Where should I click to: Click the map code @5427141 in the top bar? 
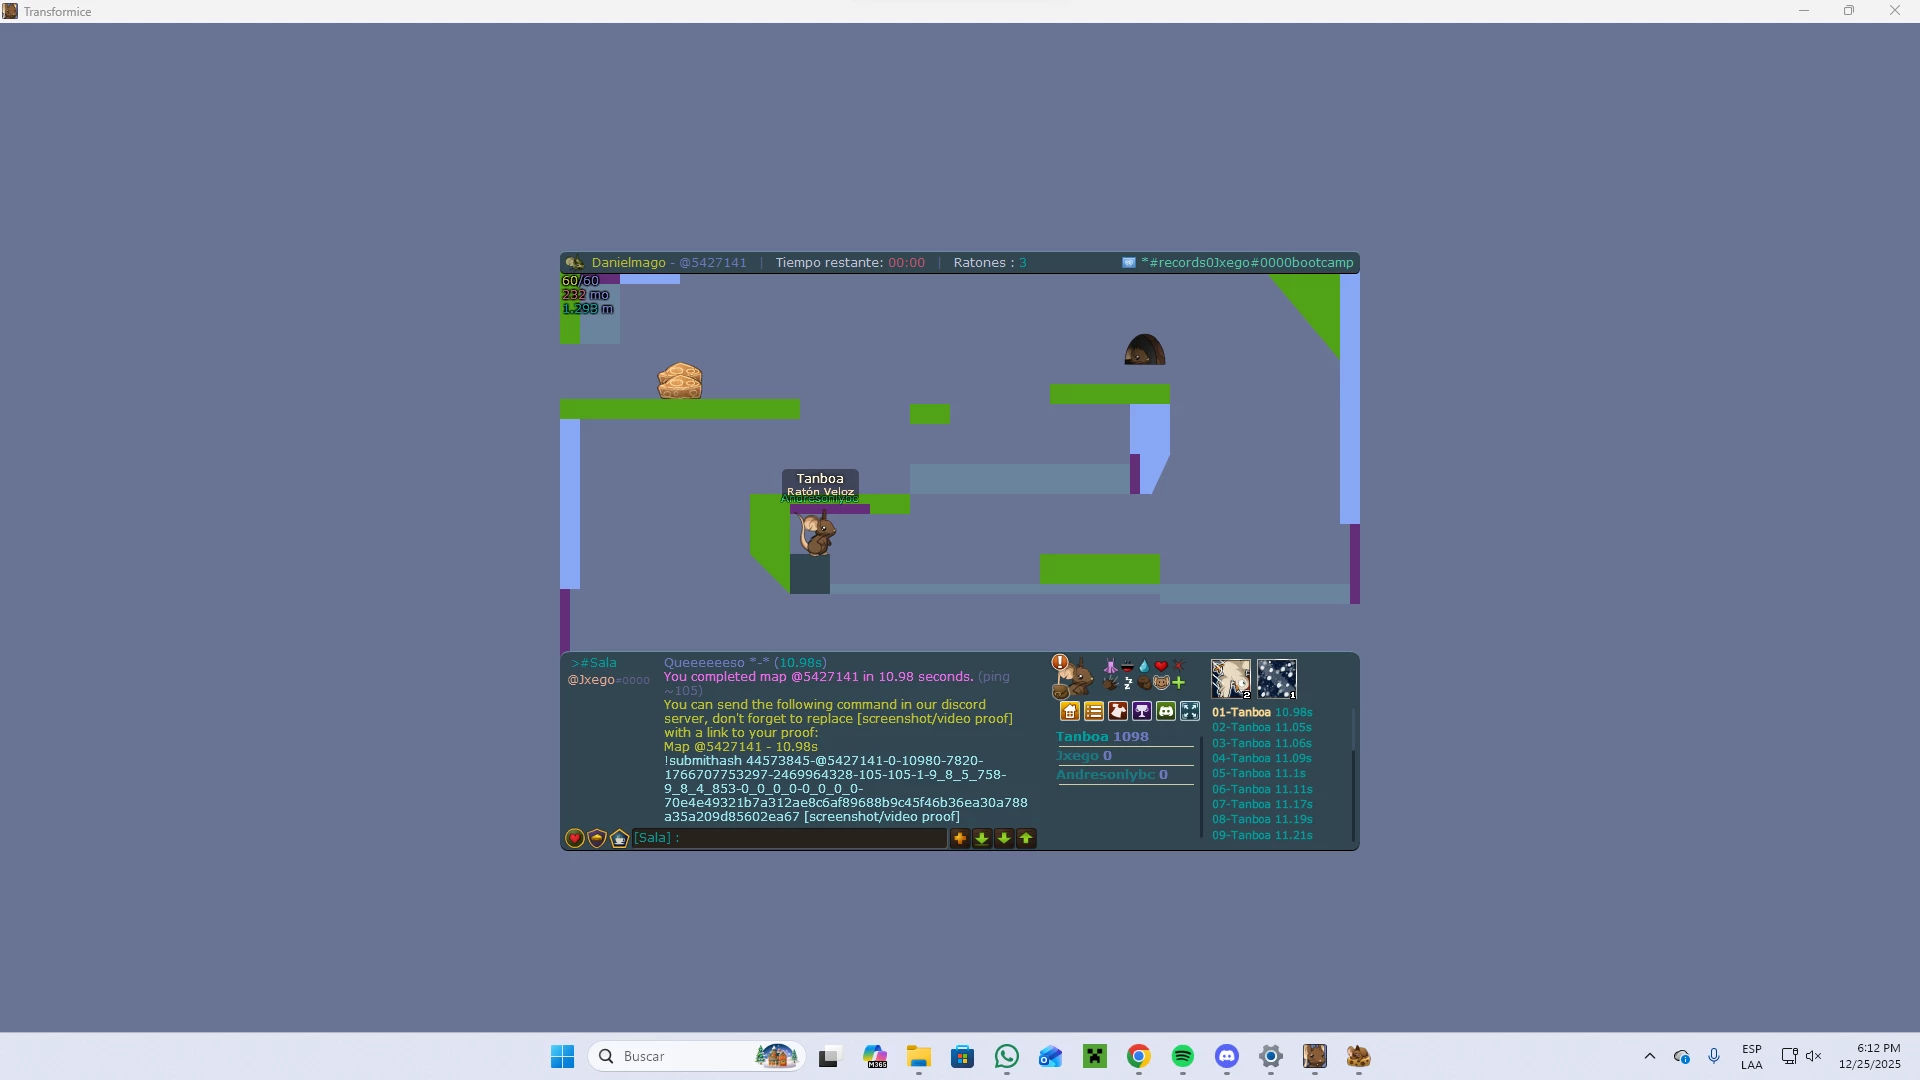(713, 263)
